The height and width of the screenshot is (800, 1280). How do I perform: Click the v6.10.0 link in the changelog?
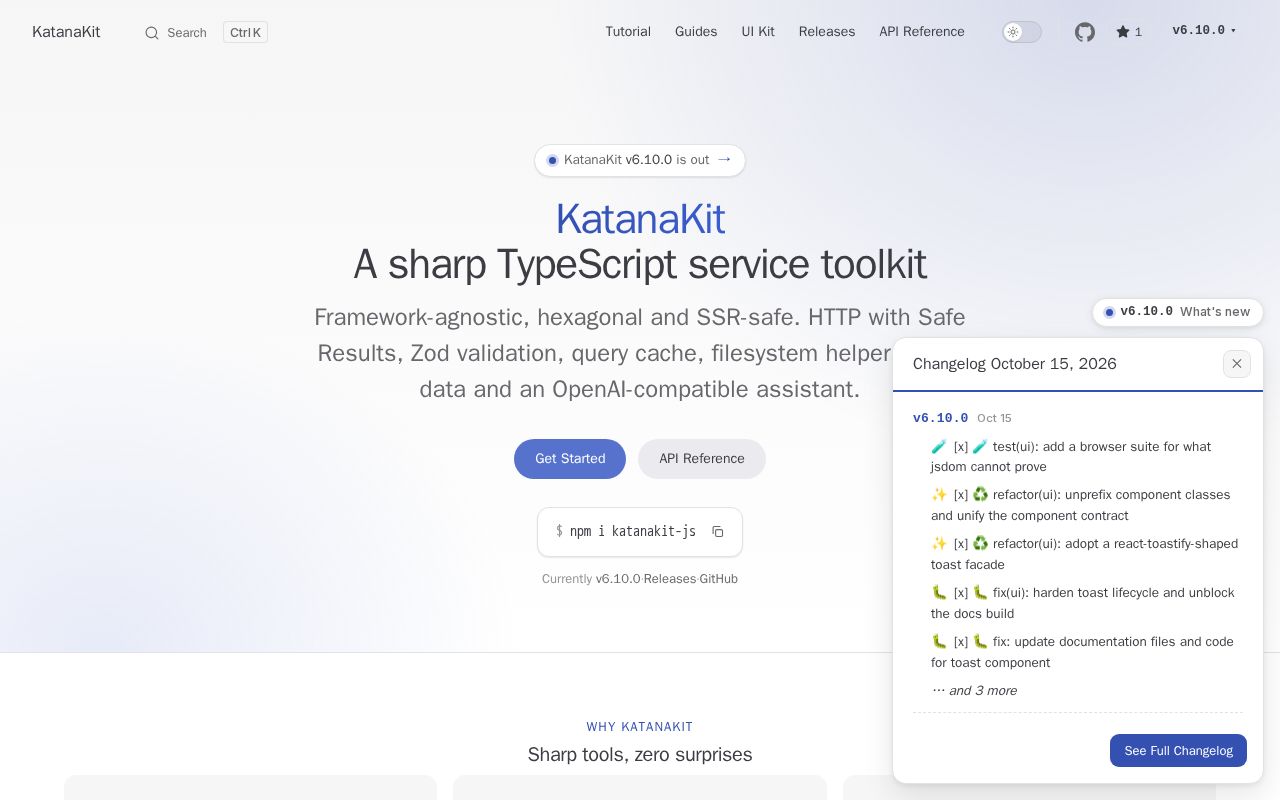(x=940, y=418)
